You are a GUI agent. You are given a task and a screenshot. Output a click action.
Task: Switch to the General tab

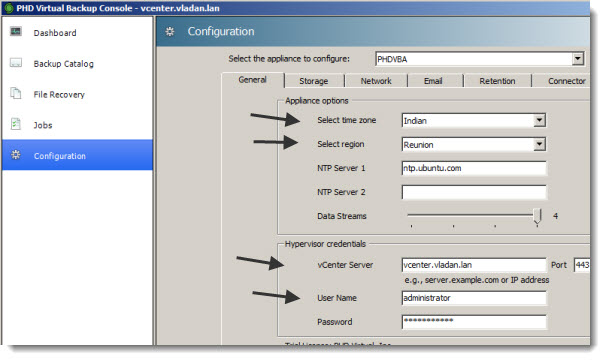[253, 80]
